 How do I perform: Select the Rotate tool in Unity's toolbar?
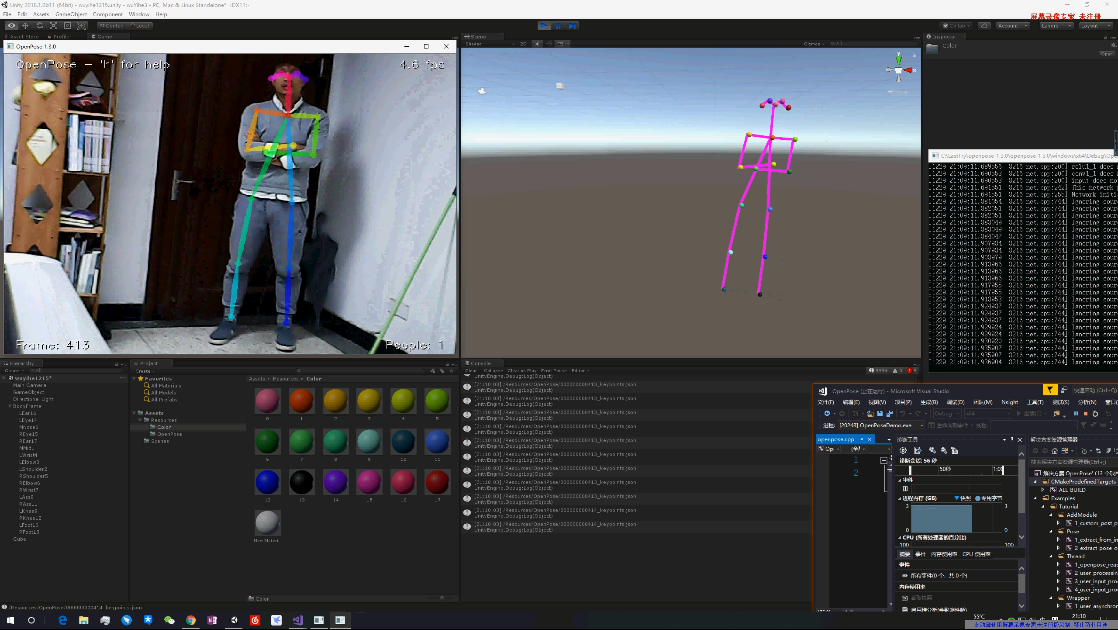[x=40, y=26]
